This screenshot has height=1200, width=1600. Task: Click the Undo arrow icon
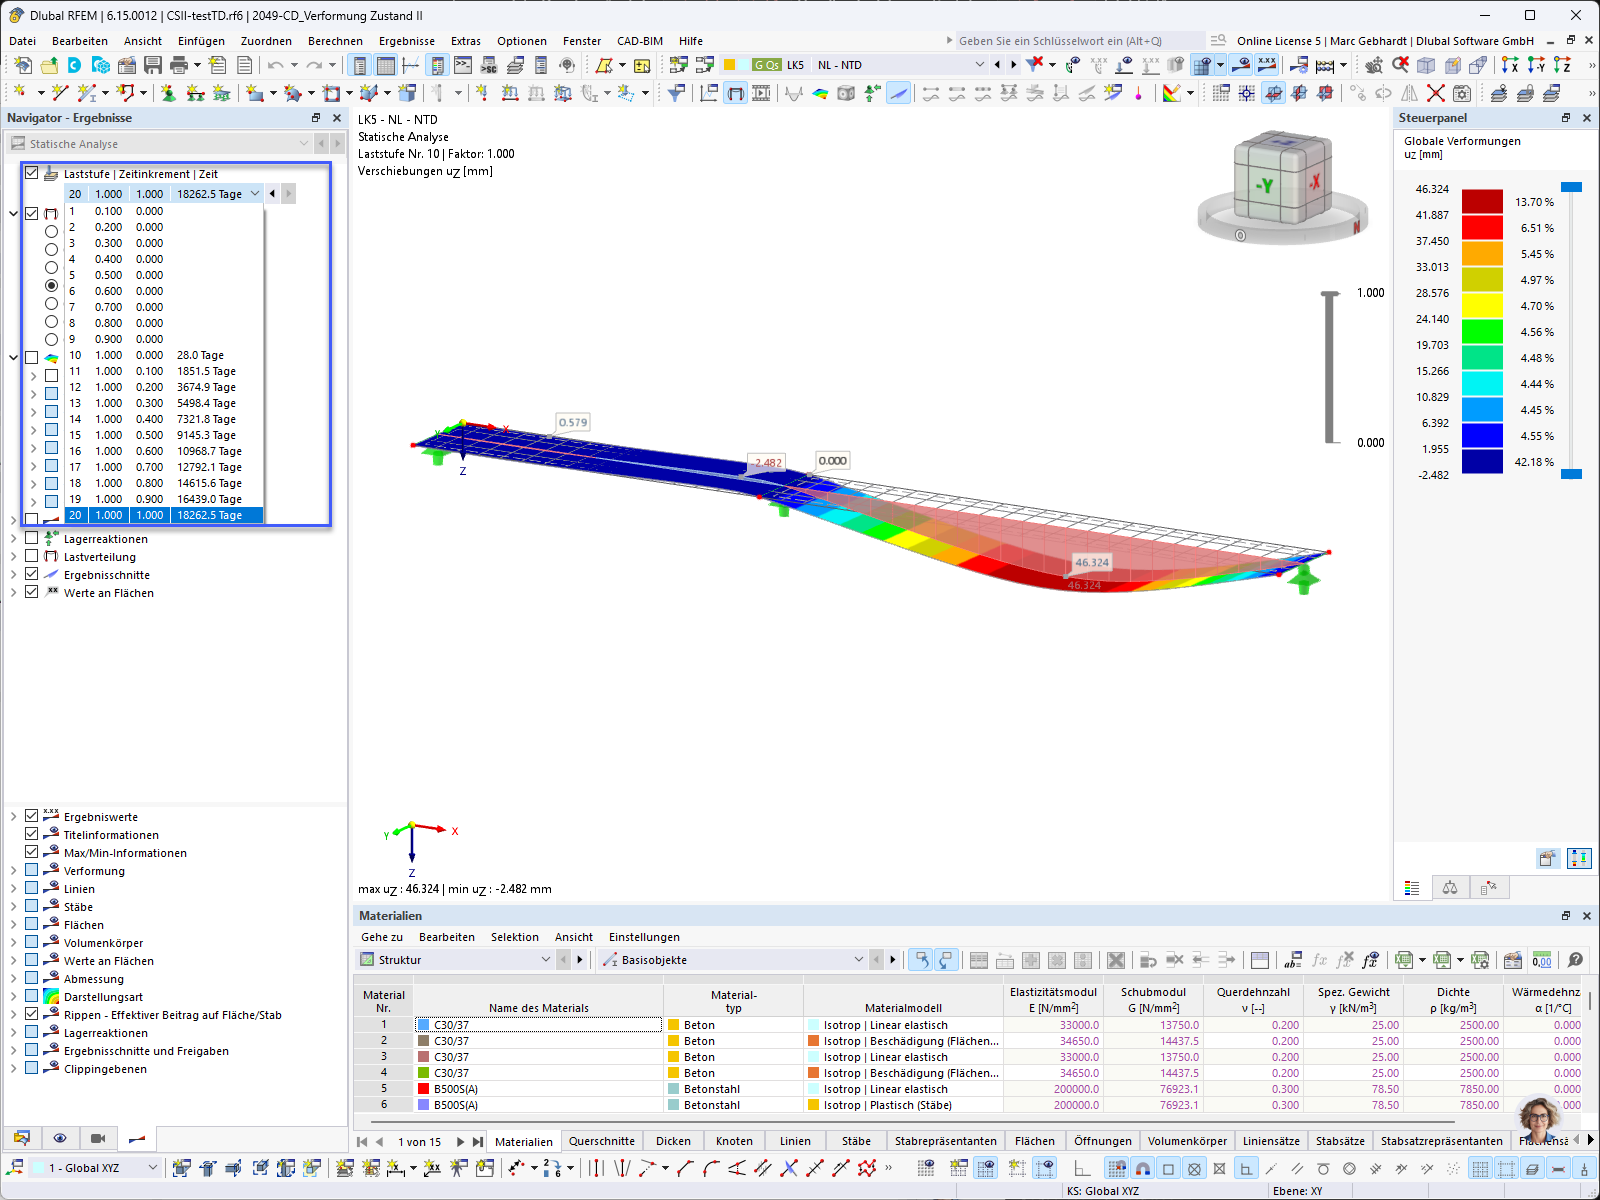pos(275,65)
